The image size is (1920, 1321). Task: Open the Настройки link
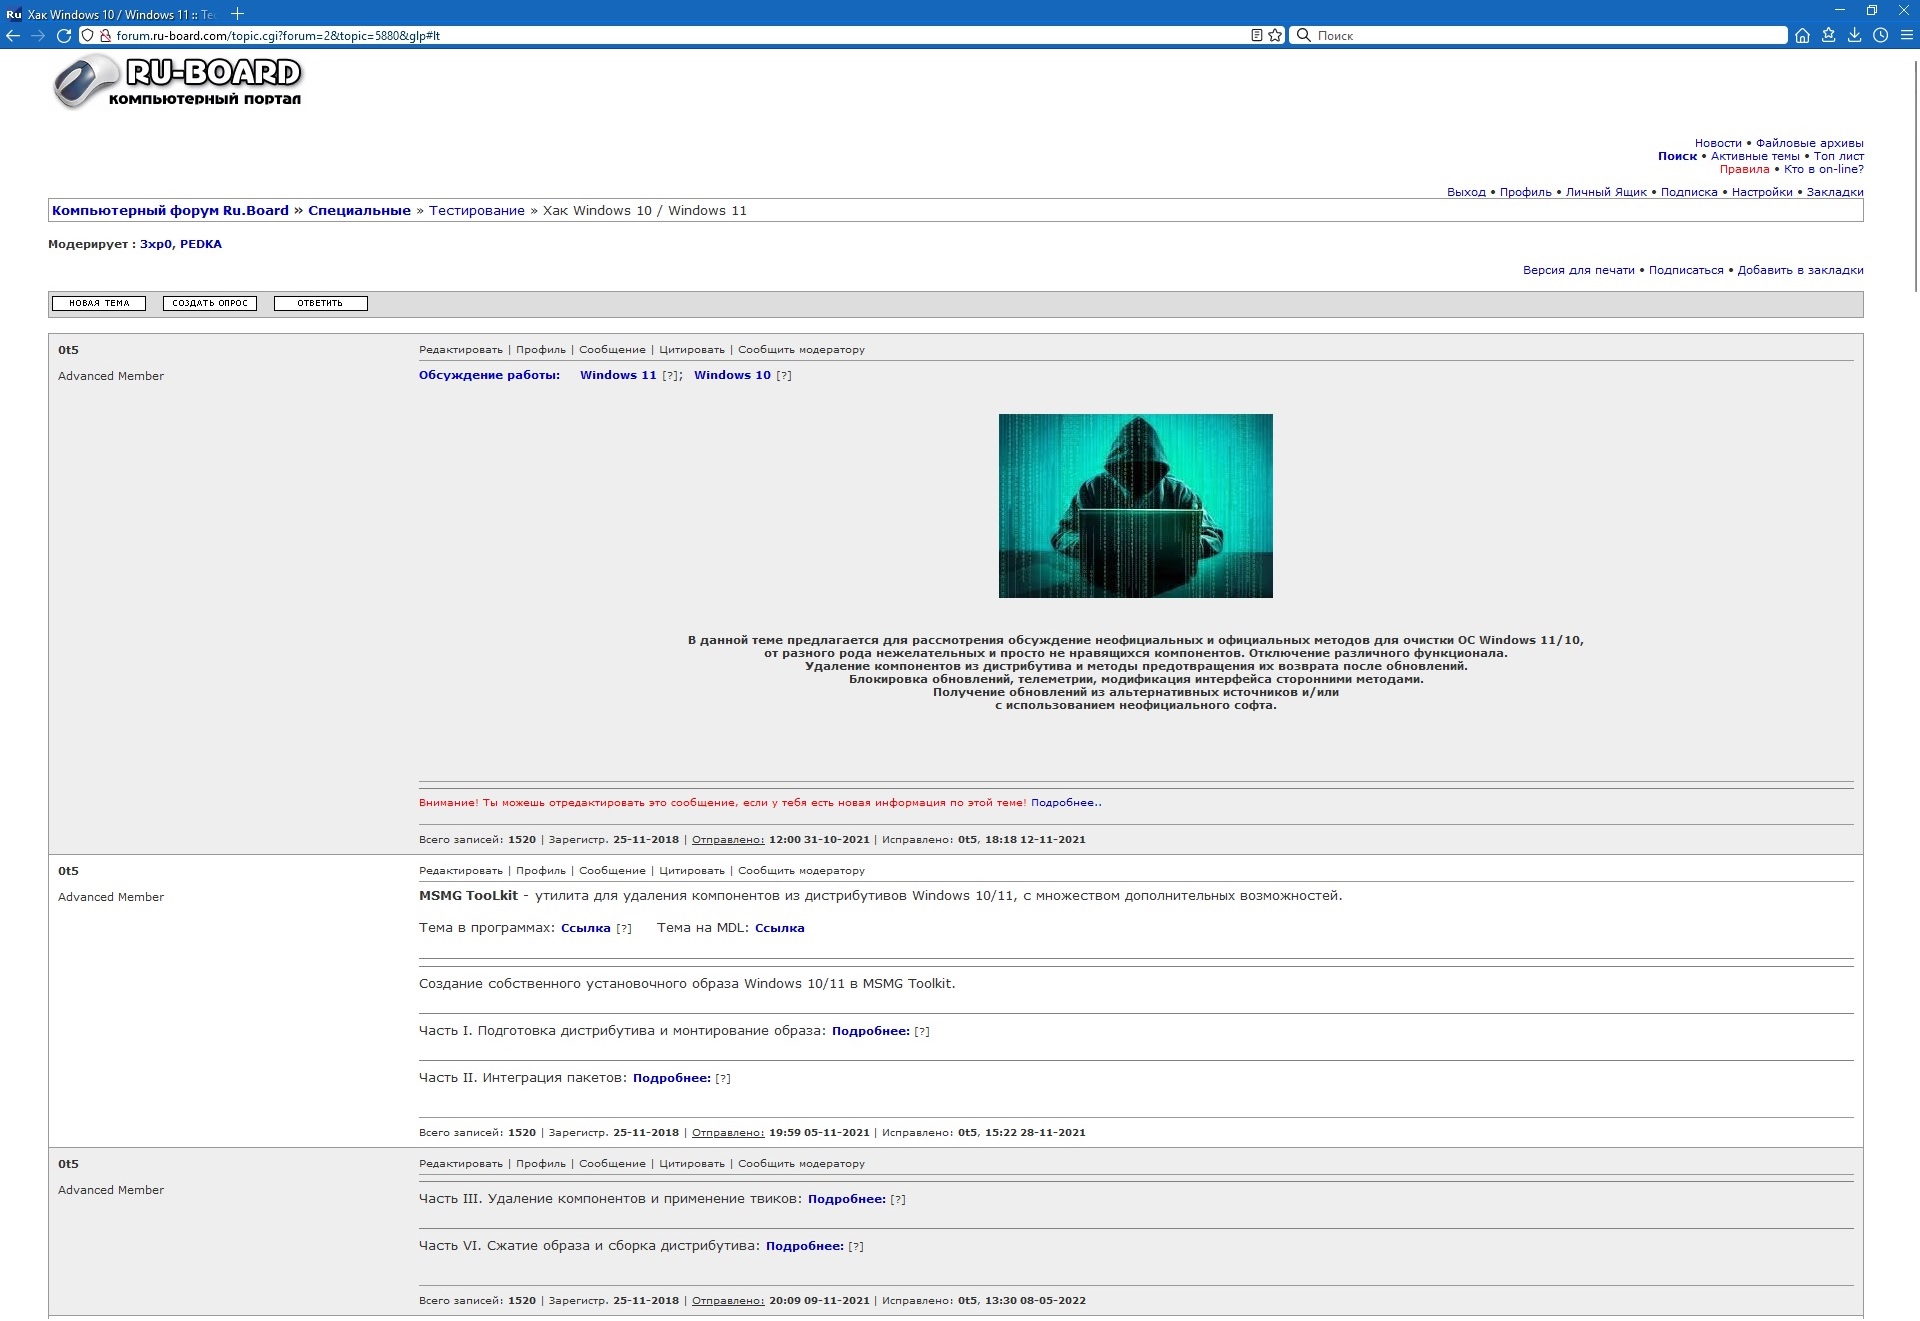pos(1762,192)
